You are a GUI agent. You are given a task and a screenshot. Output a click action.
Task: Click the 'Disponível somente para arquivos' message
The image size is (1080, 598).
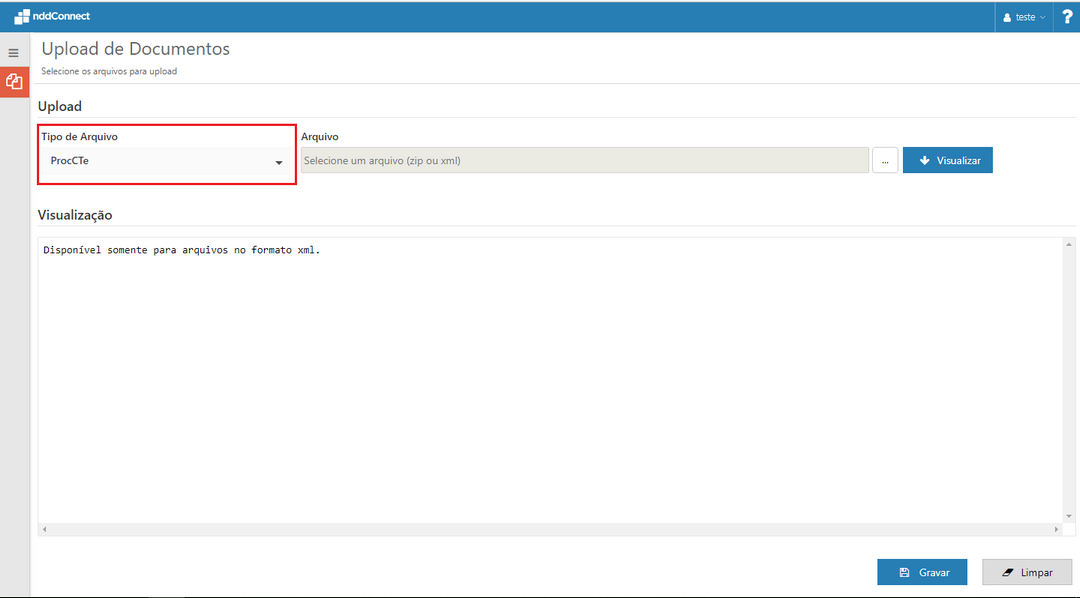click(182, 250)
